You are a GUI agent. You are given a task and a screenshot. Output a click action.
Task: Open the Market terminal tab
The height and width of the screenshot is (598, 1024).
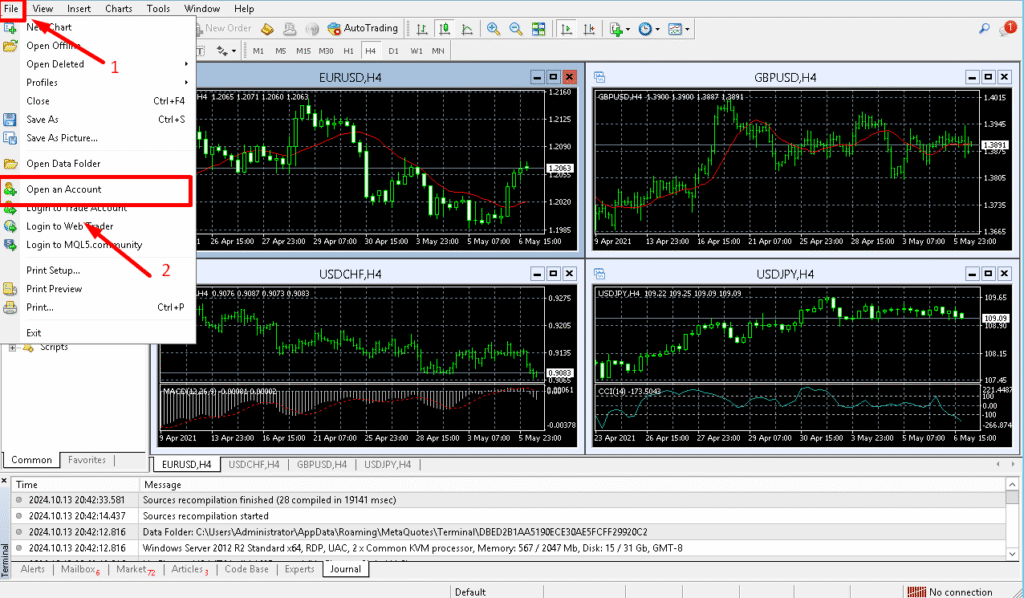[x=135, y=569]
